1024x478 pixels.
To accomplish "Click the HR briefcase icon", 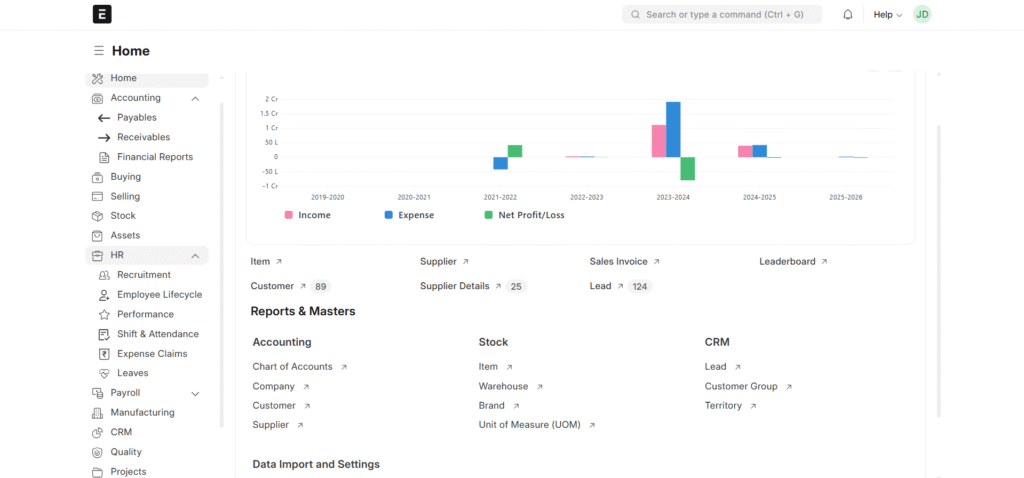I will (97, 255).
